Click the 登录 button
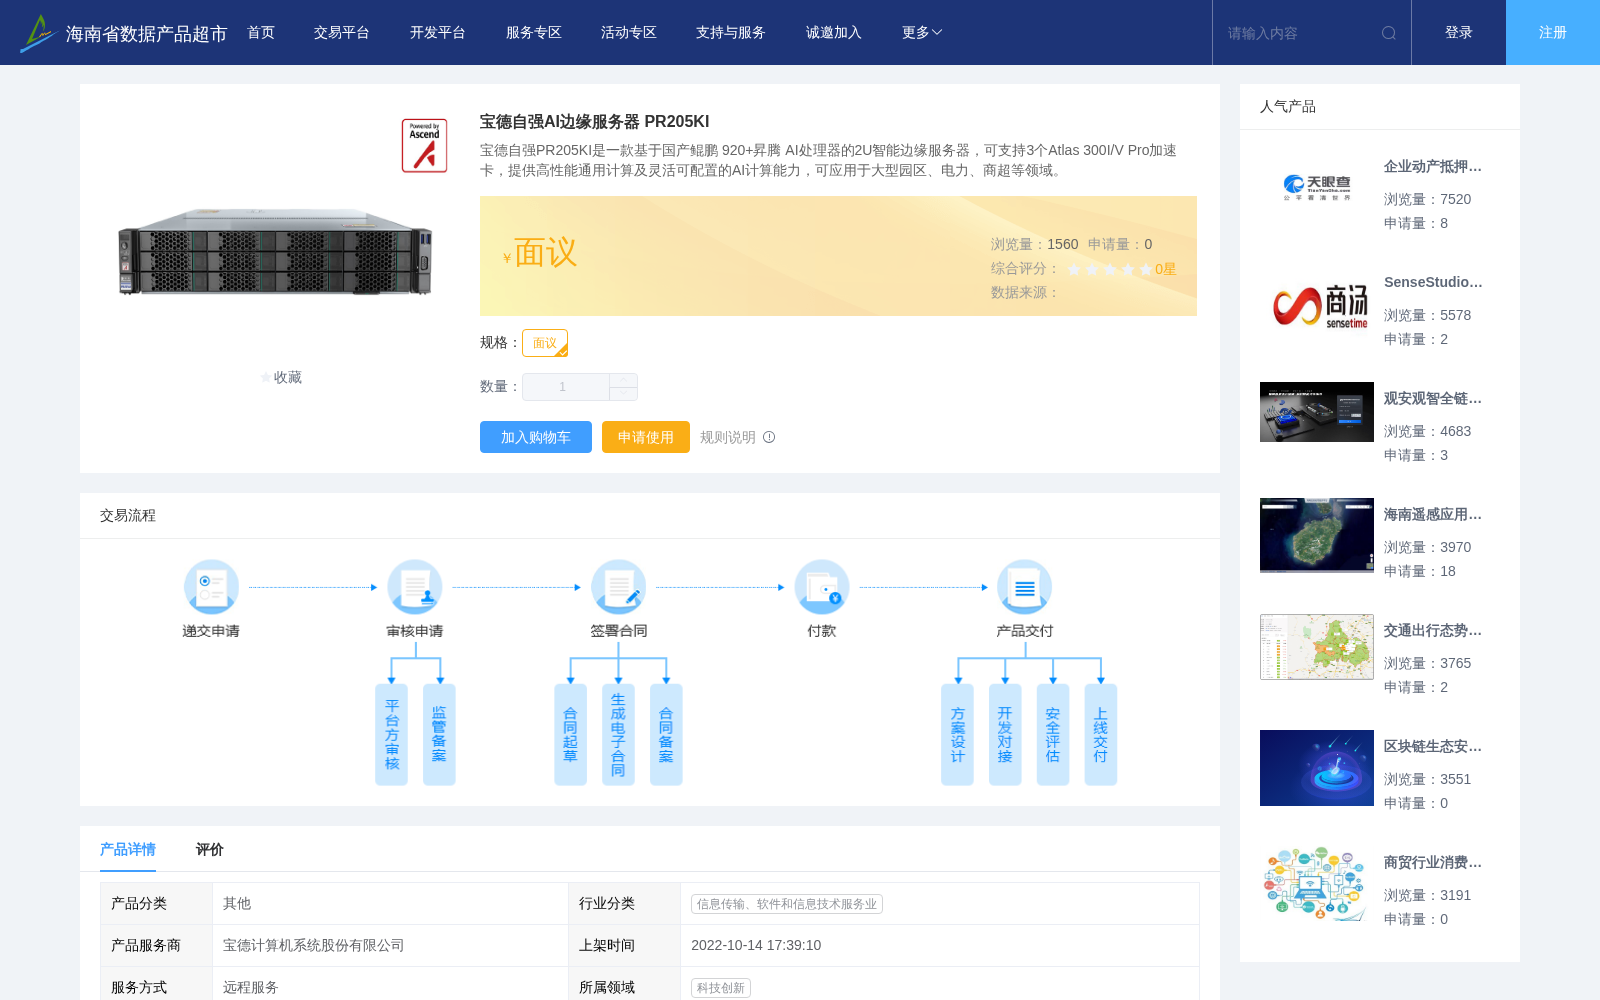 pyautogui.click(x=1459, y=33)
